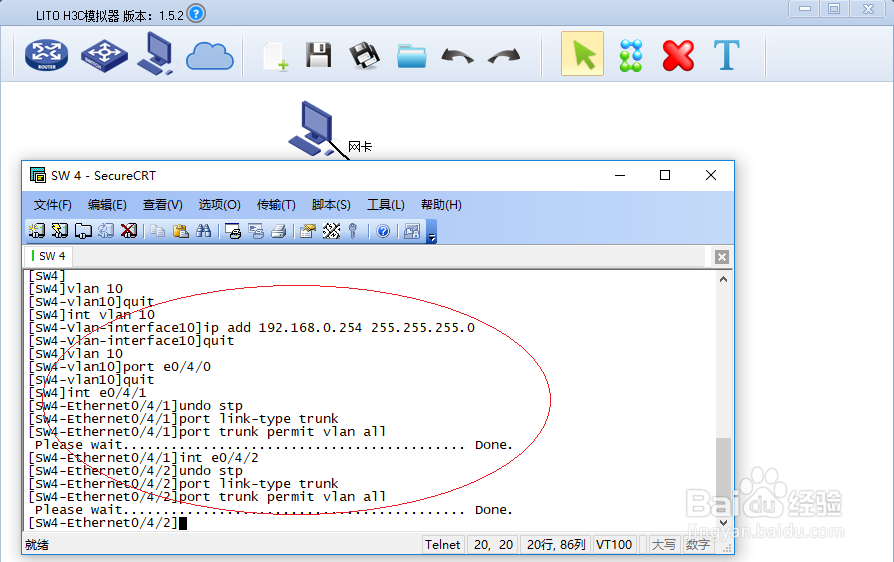This screenshot has height=562, width=894.
Task: Click the SecureCRT title bar app icon
Action: click(38, 175)
